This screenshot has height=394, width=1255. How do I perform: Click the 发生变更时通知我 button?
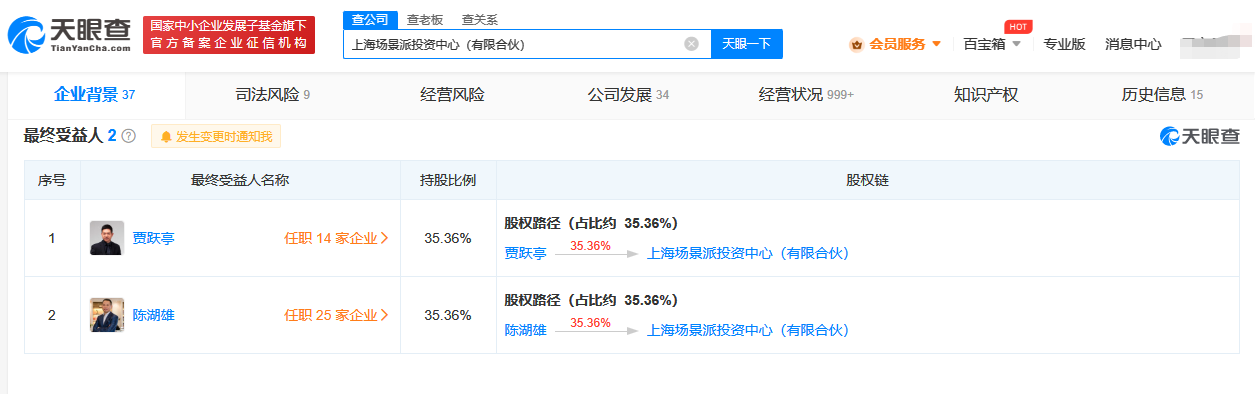(x=217, y=136)
